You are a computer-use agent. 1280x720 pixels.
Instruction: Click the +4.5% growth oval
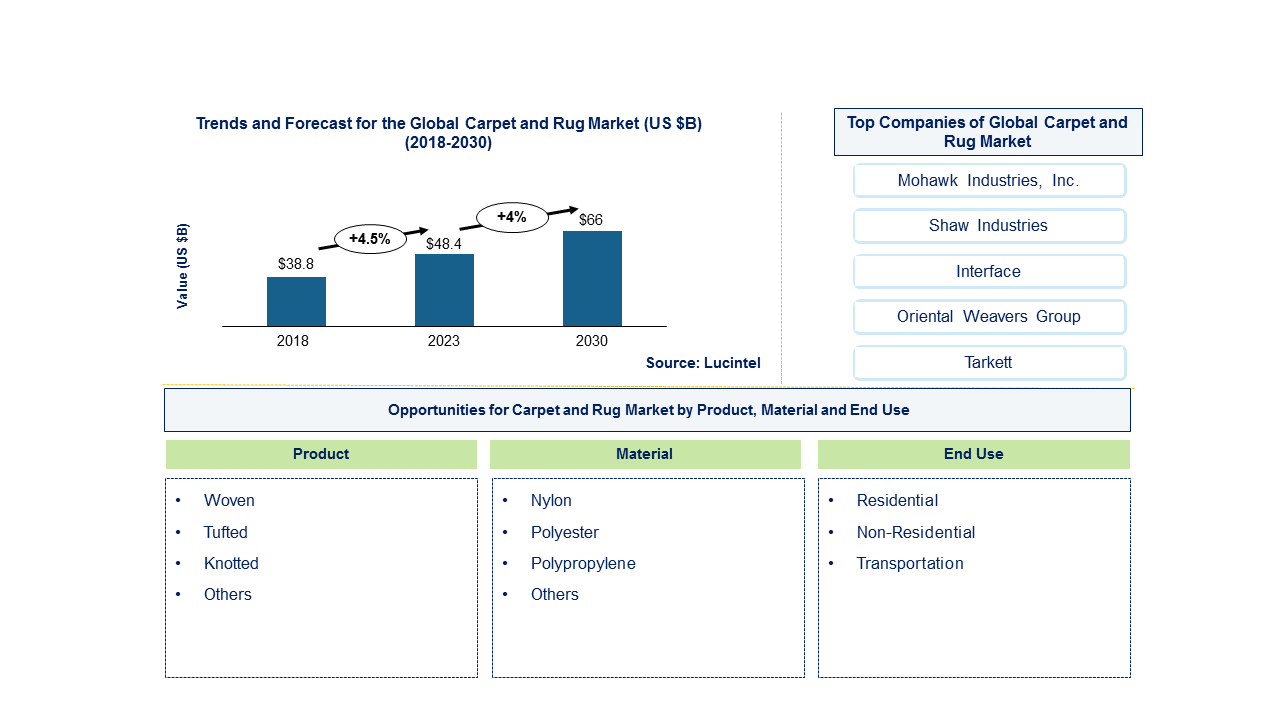point(370,239)
